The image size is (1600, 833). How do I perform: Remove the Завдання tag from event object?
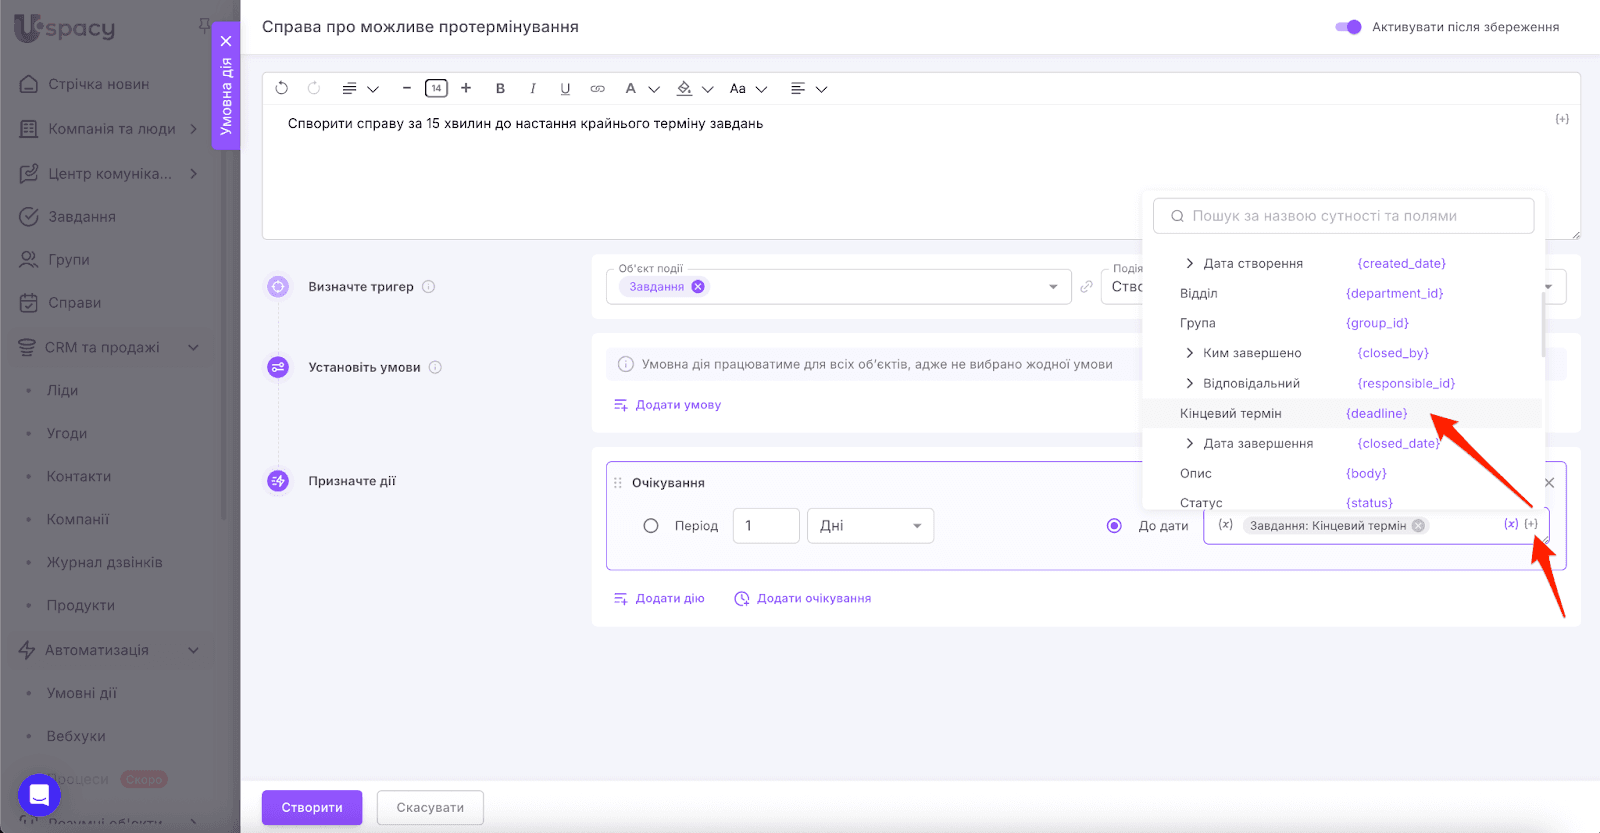[x=698, y=287]
